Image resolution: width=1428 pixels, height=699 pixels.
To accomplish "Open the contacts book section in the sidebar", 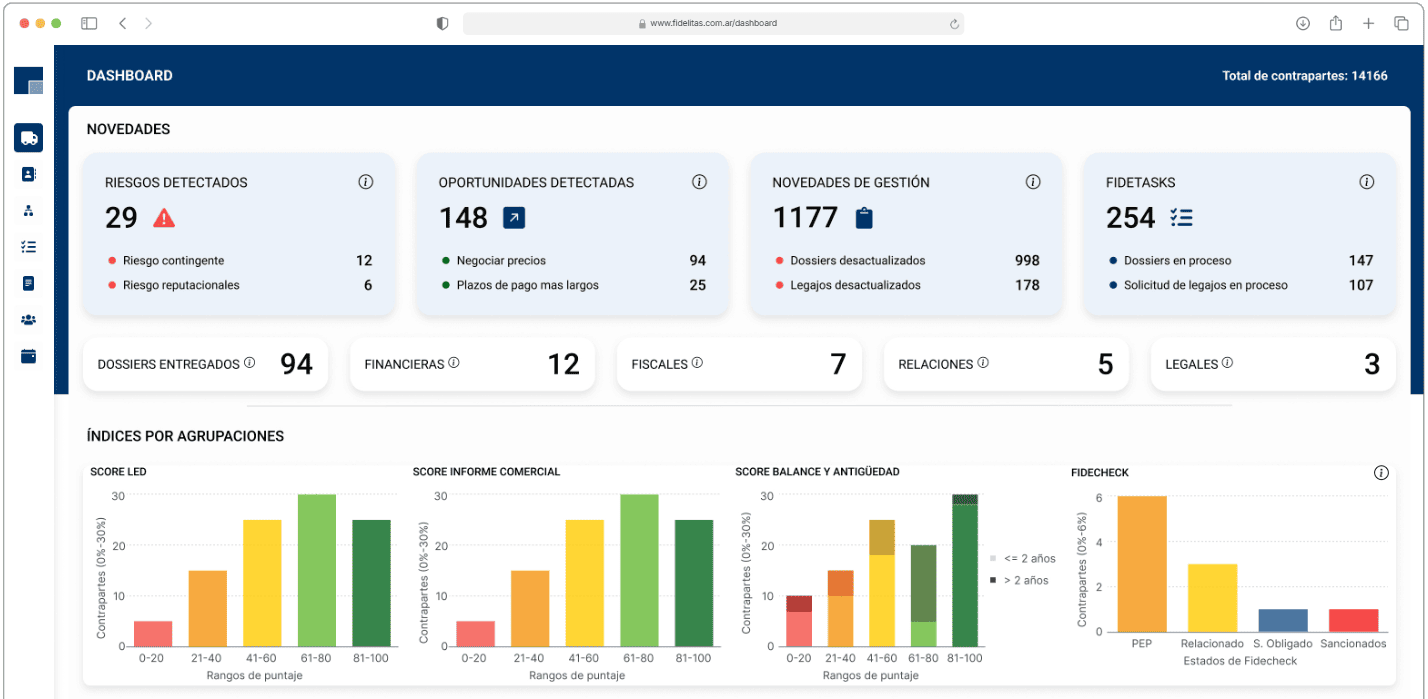I will [28, 174].
